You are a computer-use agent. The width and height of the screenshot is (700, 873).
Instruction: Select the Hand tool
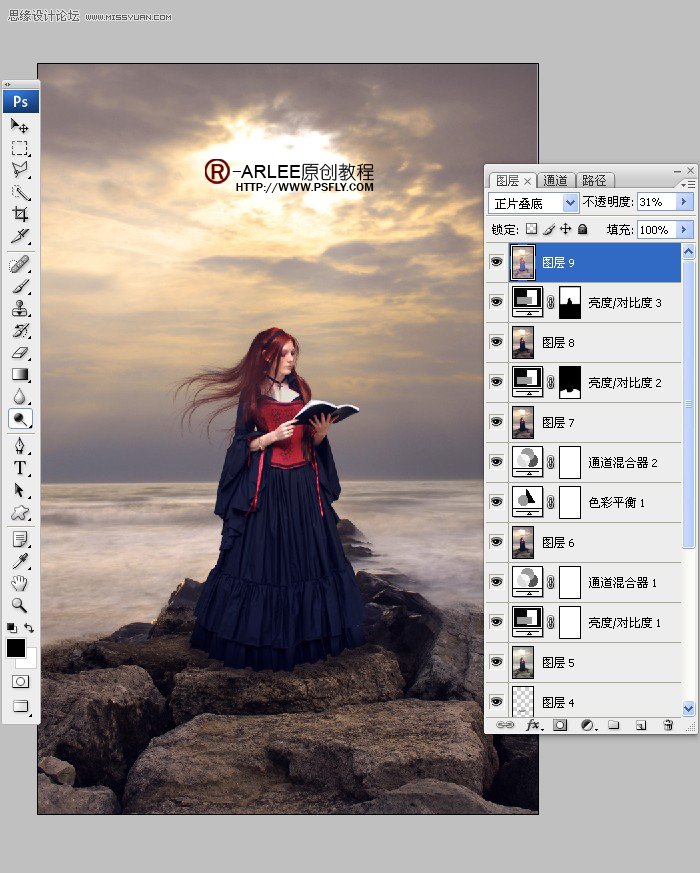coord(19,583)
